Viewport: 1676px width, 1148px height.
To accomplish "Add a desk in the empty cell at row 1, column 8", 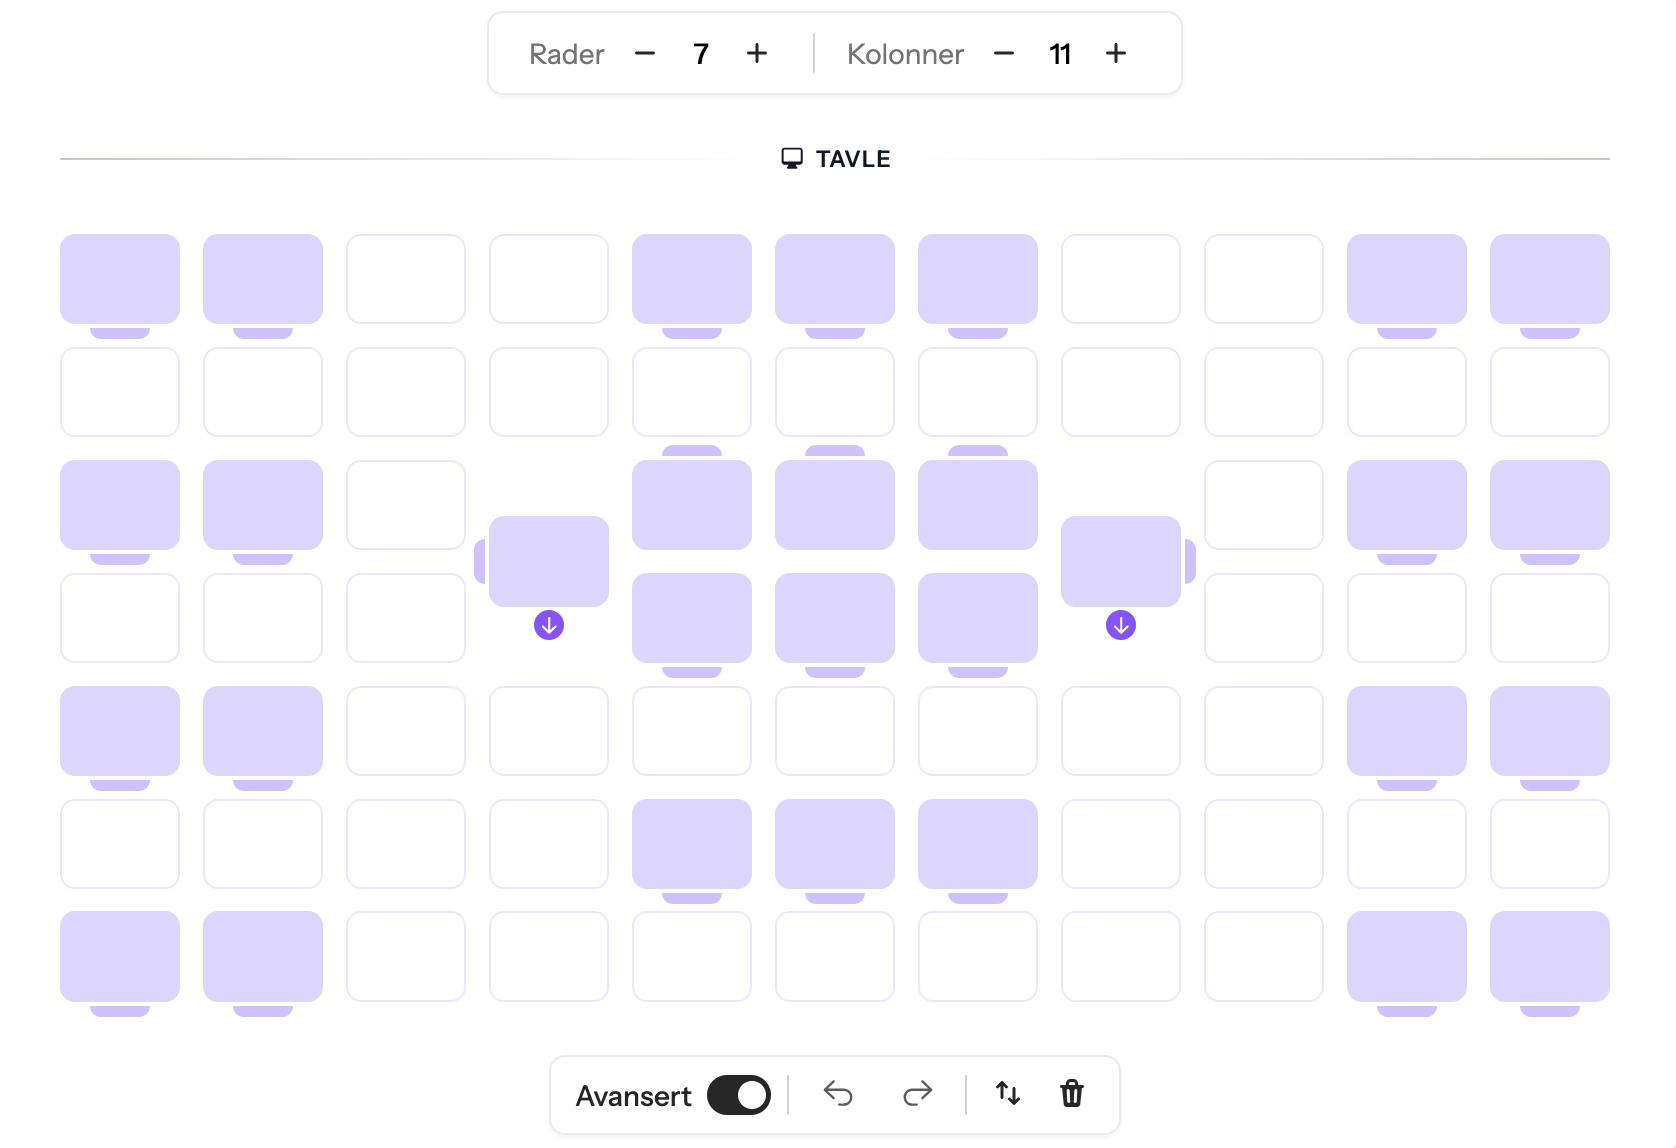I will point(1121,279).
